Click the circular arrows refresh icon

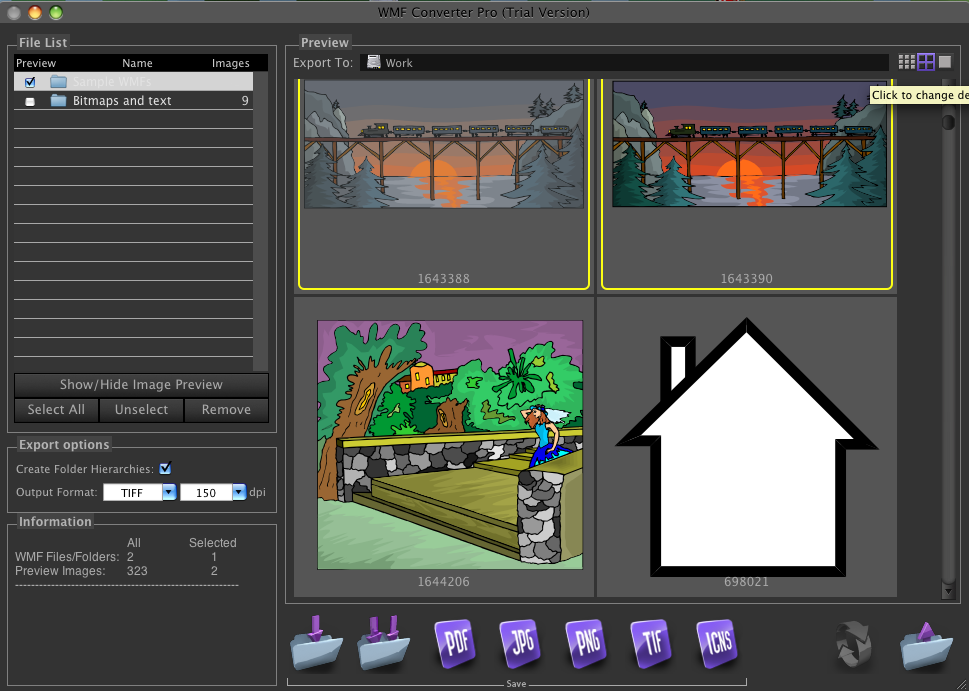[x=857, y=645]
